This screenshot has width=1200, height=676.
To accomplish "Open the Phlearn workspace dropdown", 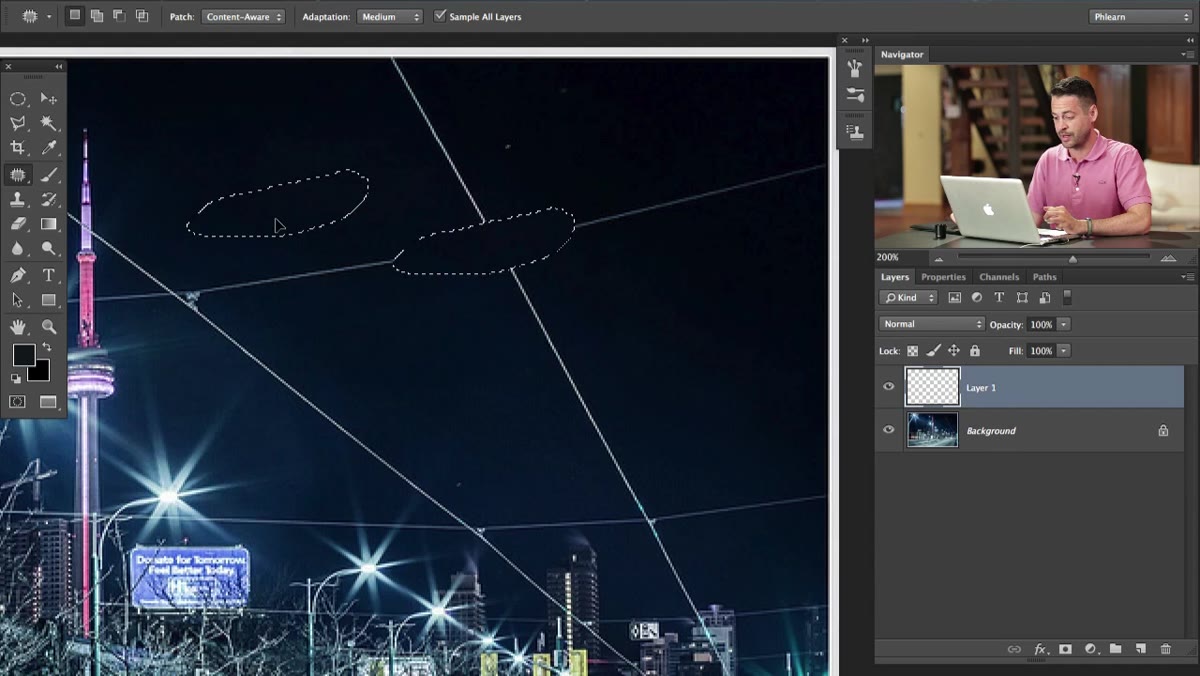I will [1140, 17].
